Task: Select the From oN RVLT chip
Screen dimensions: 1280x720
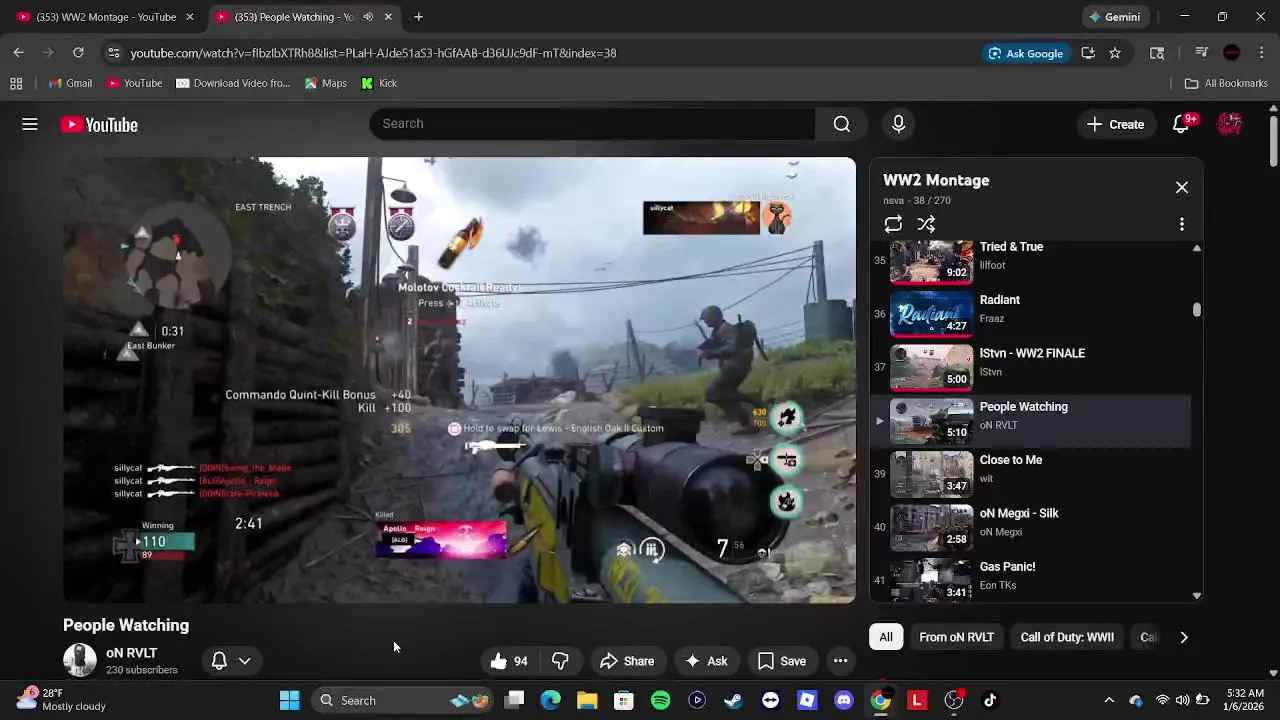Action: click(956, 637)
